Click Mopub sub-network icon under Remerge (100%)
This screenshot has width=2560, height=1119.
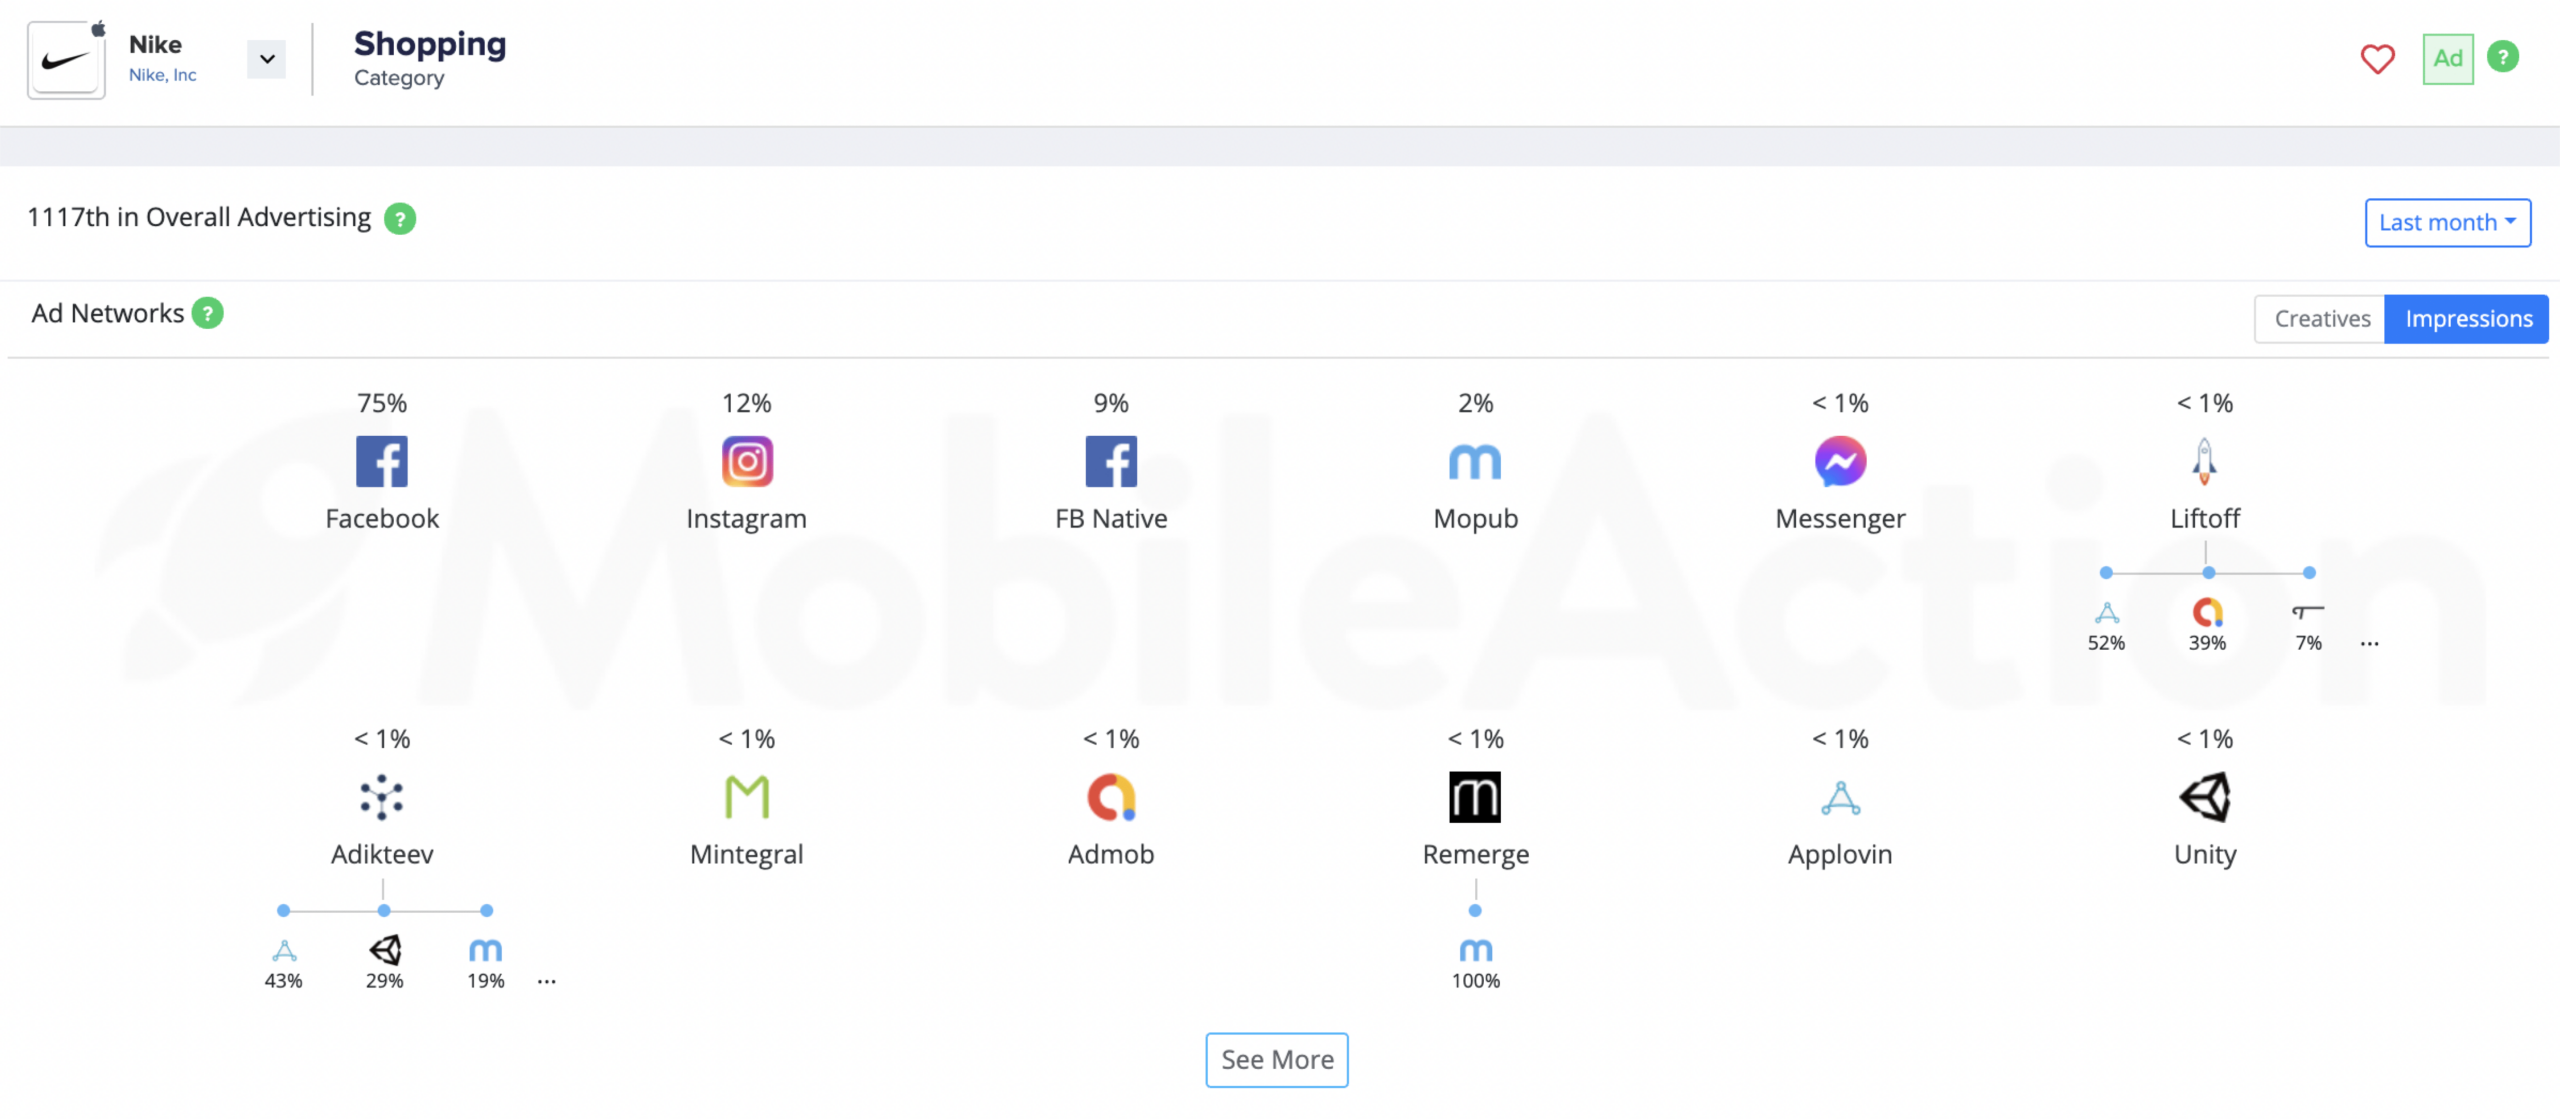coord(1476,950)
